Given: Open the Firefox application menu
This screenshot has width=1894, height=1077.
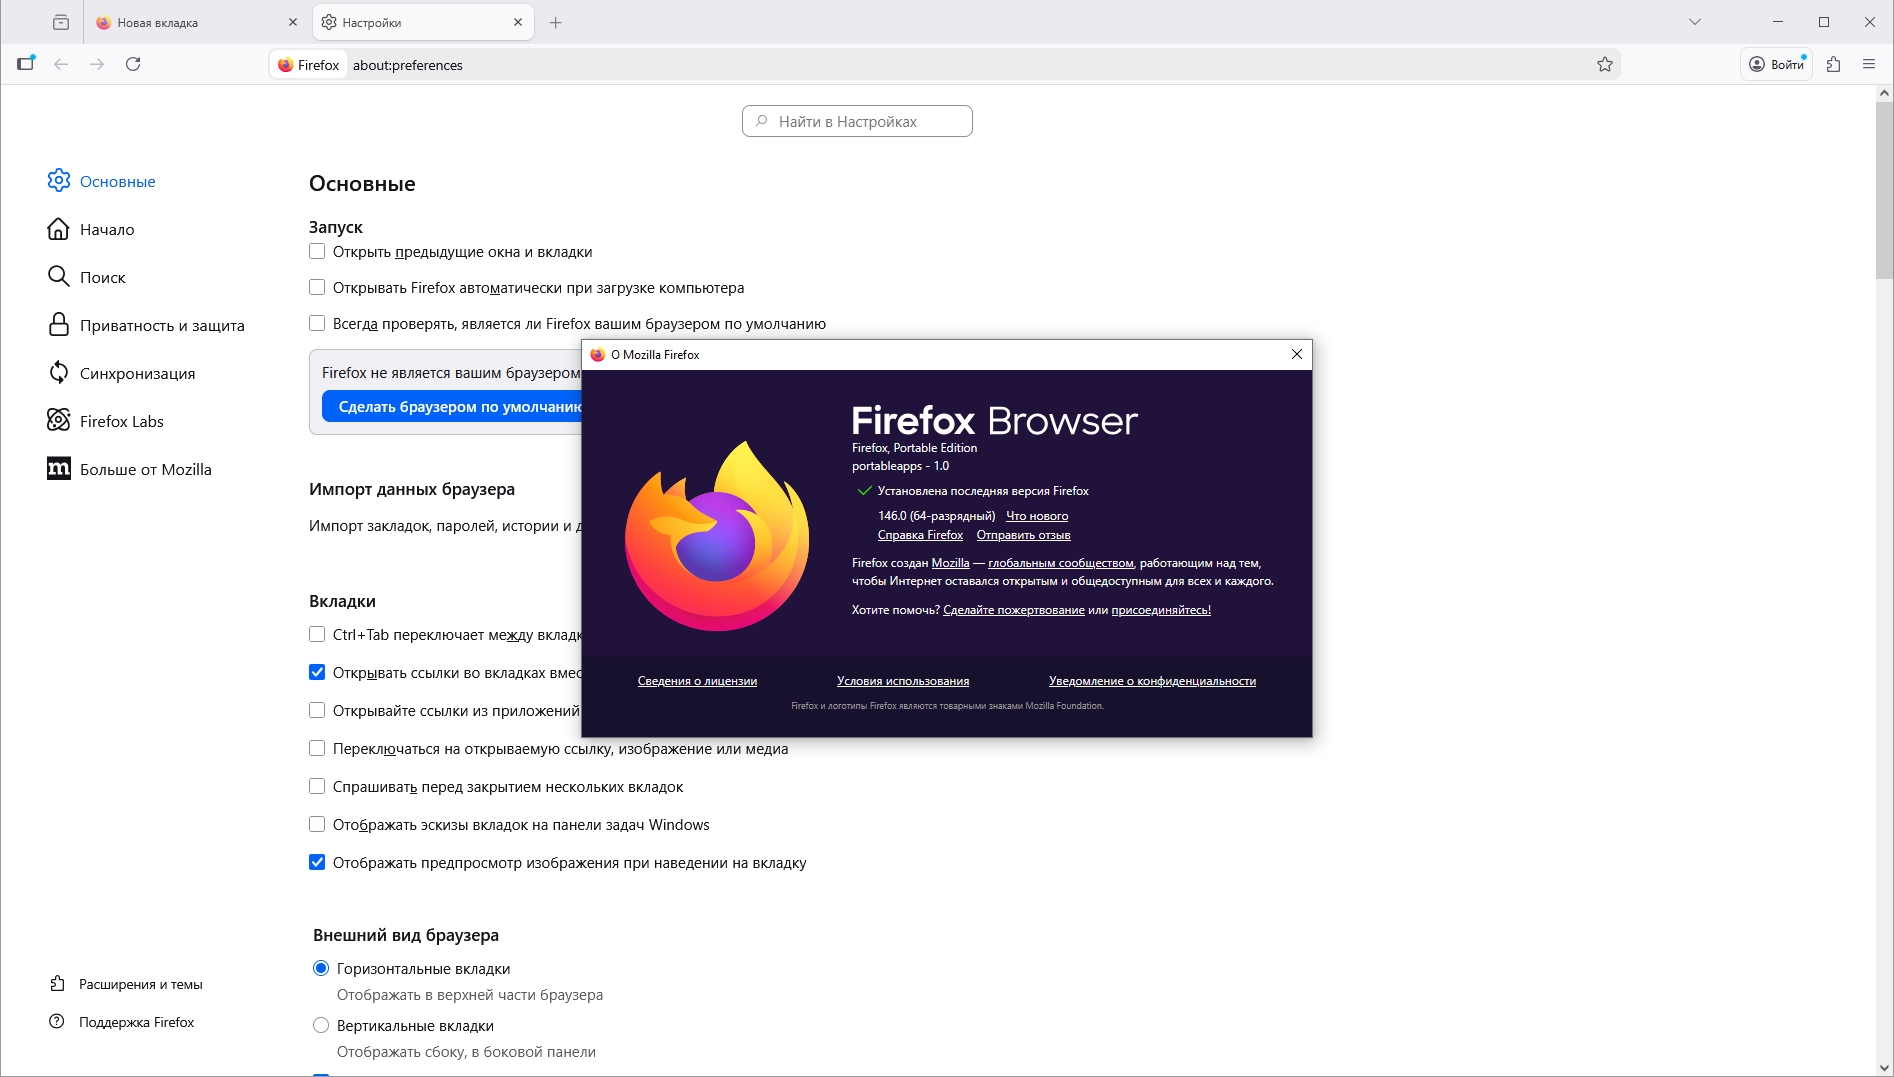Looking at the screenshot, I should pos(1869,64).
